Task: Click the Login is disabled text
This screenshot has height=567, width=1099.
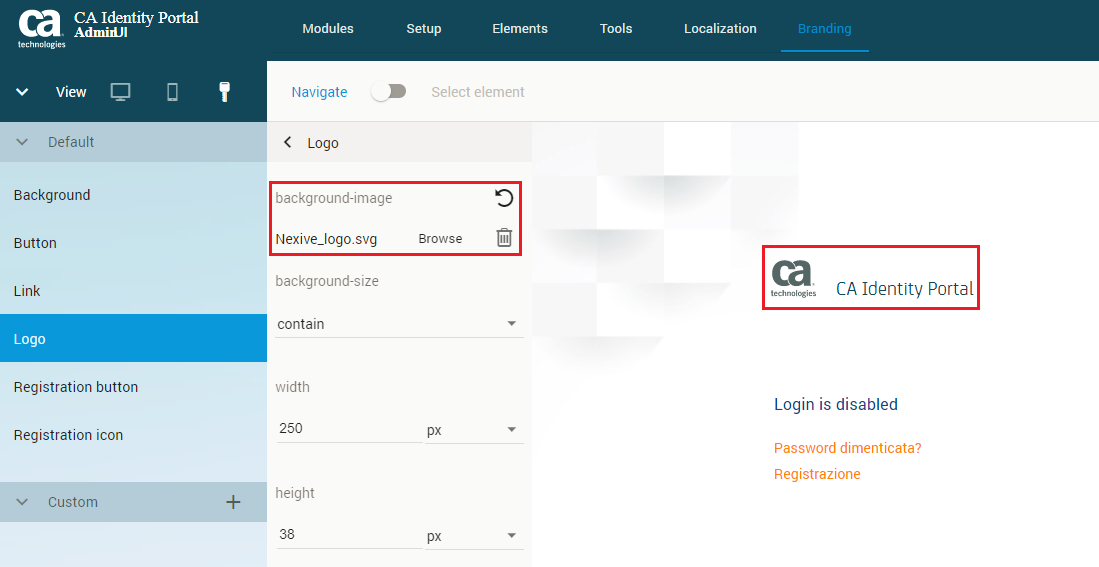Action: [x=835, y=404]
